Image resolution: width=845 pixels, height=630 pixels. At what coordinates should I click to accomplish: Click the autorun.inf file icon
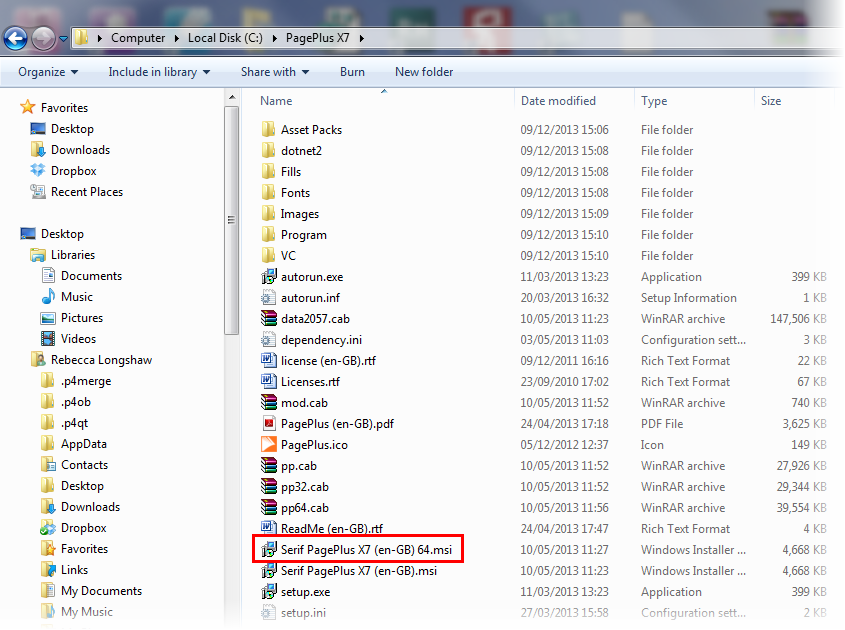pos(268,297)
